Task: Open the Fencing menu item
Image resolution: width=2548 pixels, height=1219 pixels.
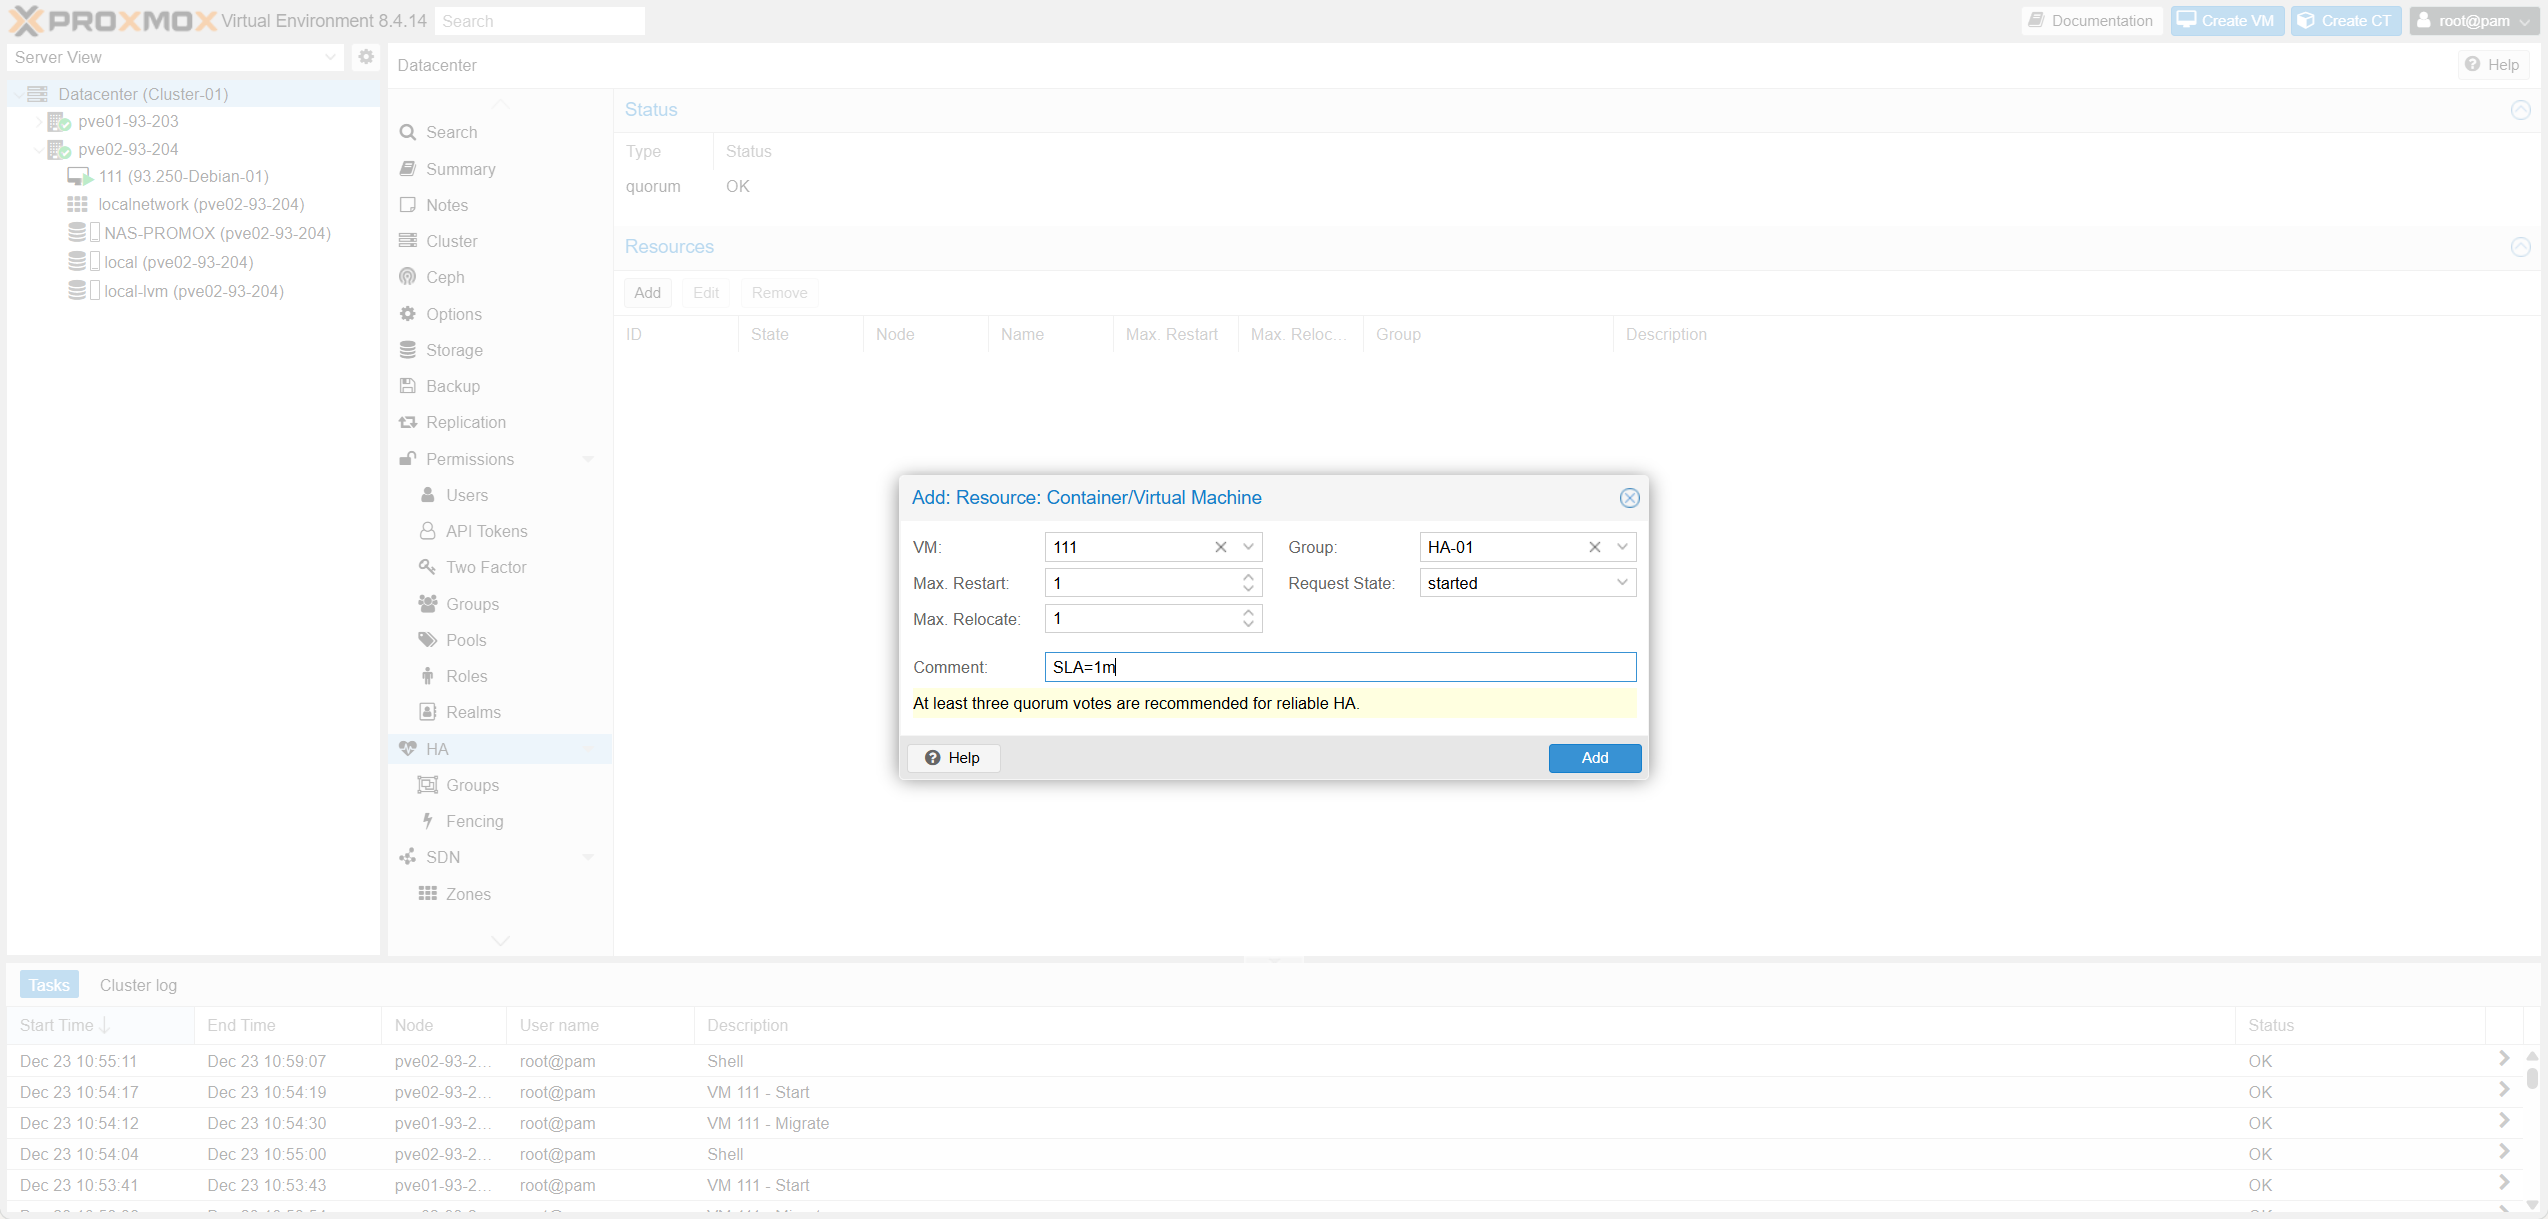Action: point(474,821)
